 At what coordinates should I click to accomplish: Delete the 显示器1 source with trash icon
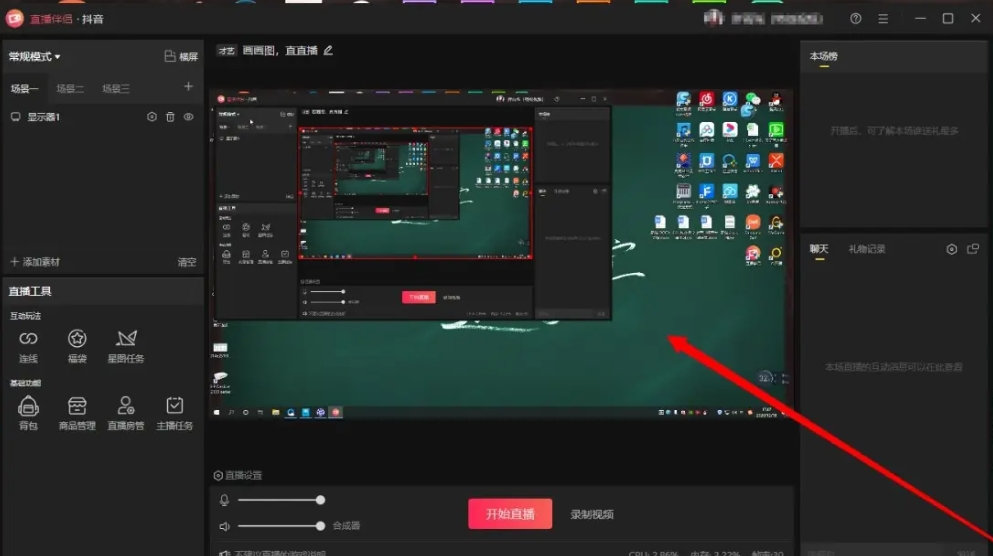pos(170,117)
